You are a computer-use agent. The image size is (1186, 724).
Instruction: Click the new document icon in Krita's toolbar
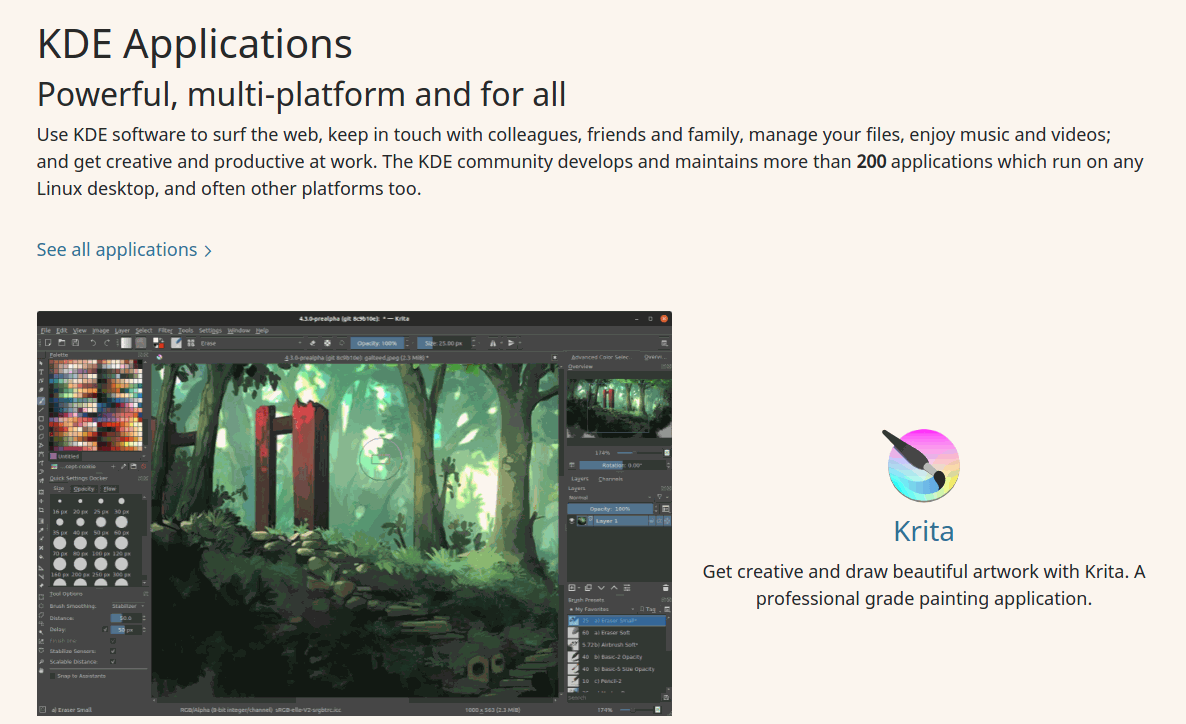click(x=48, y=343)
